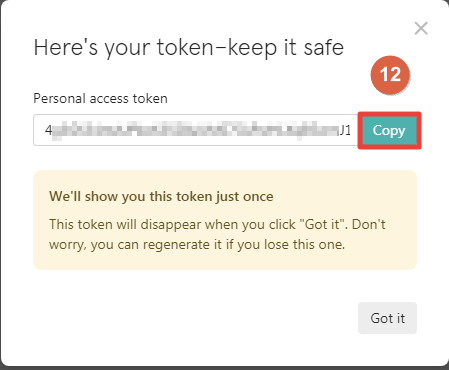Copy the personal access token
This screenshot has width=449, height=370.
(389, 130)
